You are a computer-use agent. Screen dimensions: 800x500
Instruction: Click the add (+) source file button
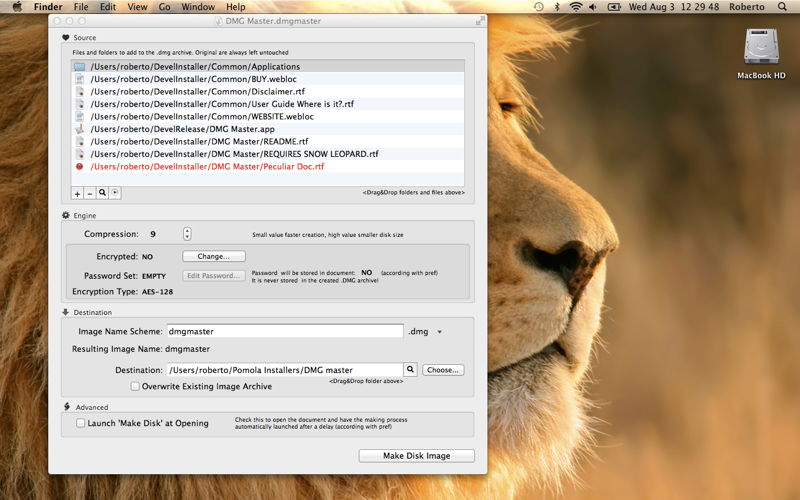click(x=78, y=193)
